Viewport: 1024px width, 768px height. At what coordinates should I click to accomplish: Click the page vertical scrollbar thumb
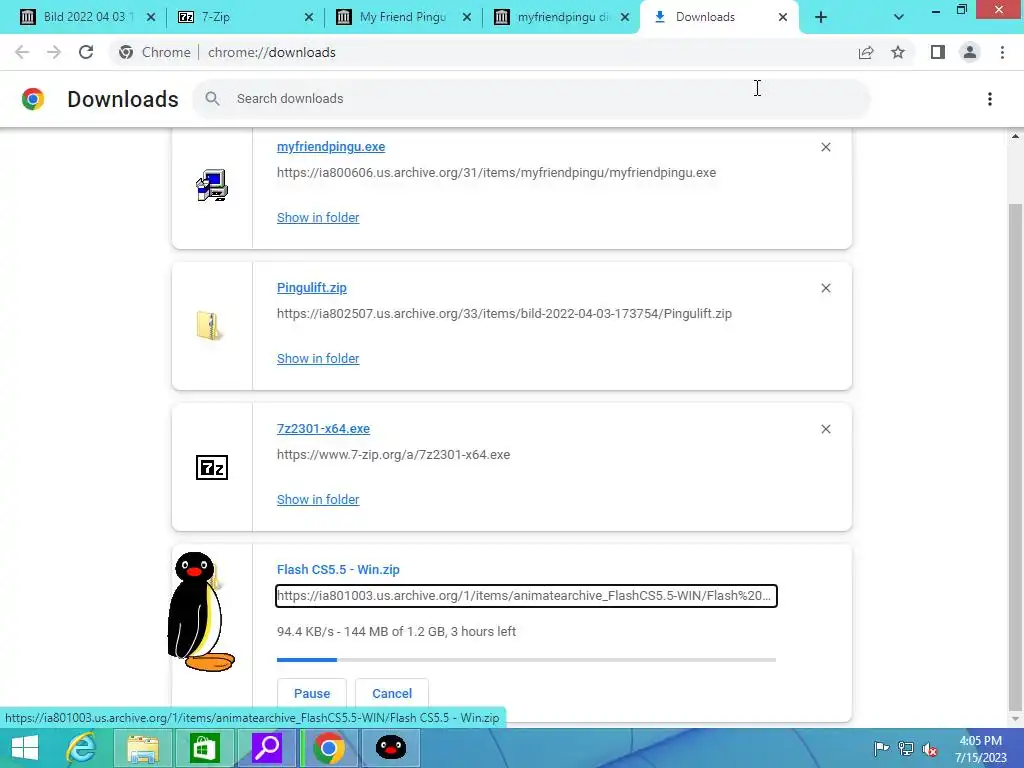click(x=1015, y=457)
